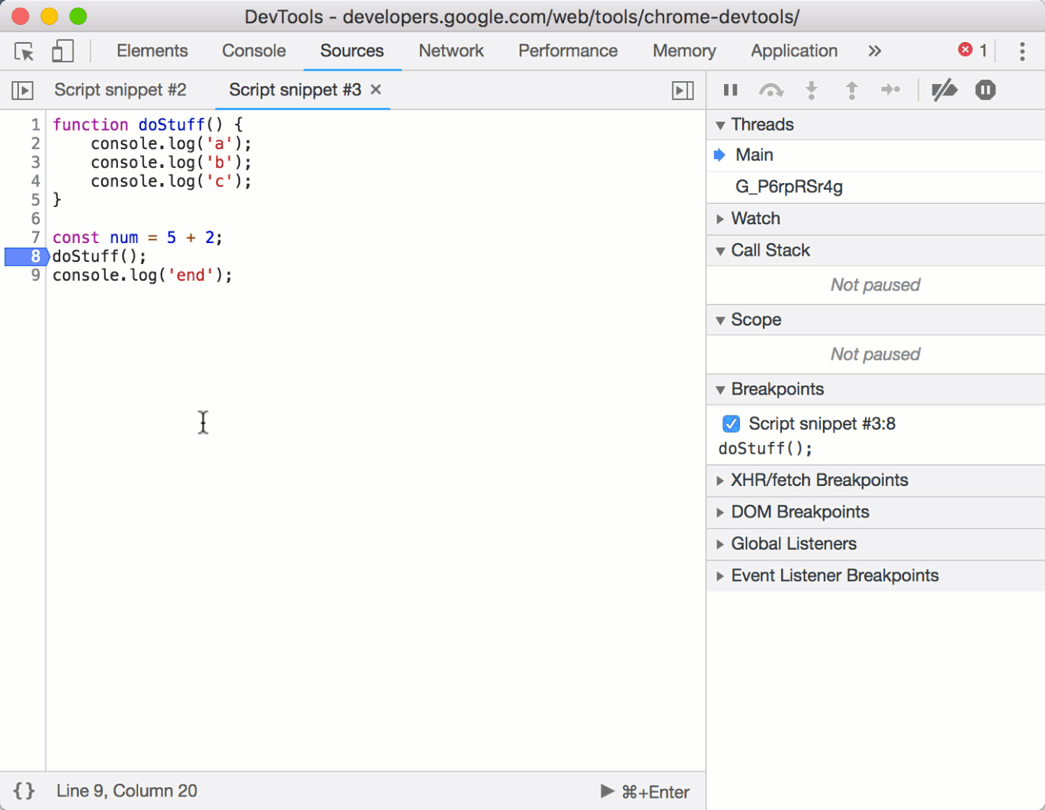Expand the Watch section
1045x810 pixels.
(x=875, y=219)
